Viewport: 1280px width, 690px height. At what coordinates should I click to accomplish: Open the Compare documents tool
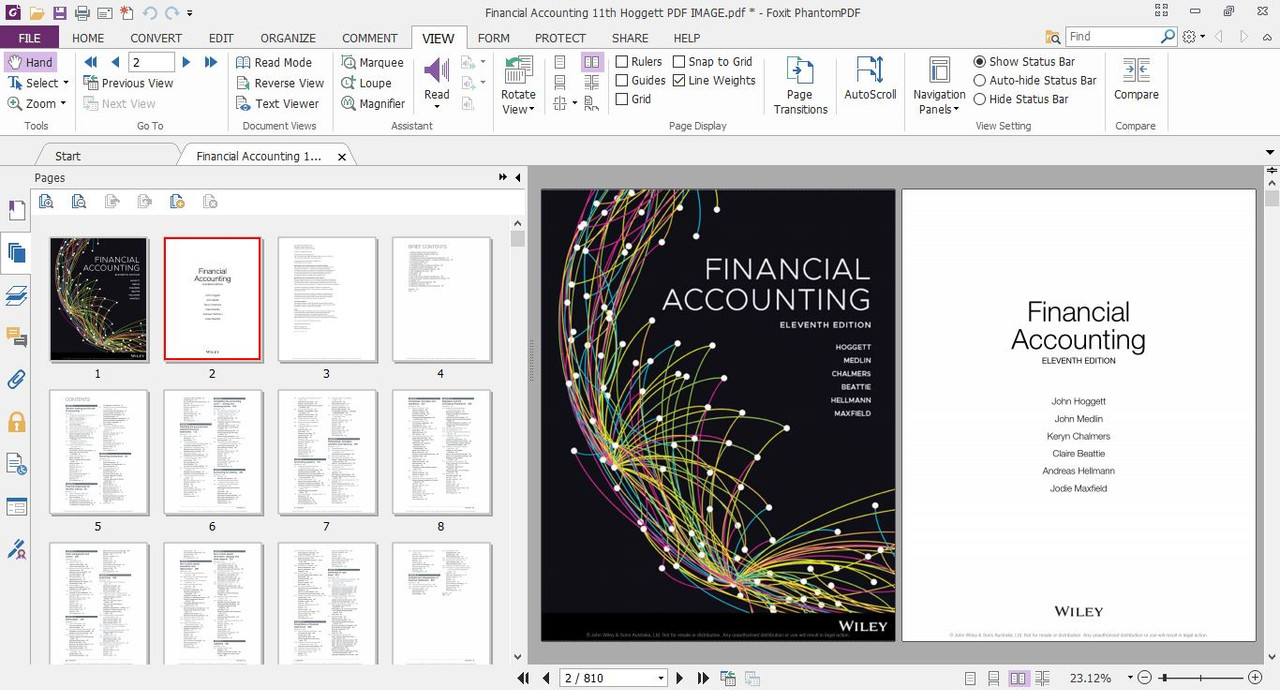(1136, 78)
